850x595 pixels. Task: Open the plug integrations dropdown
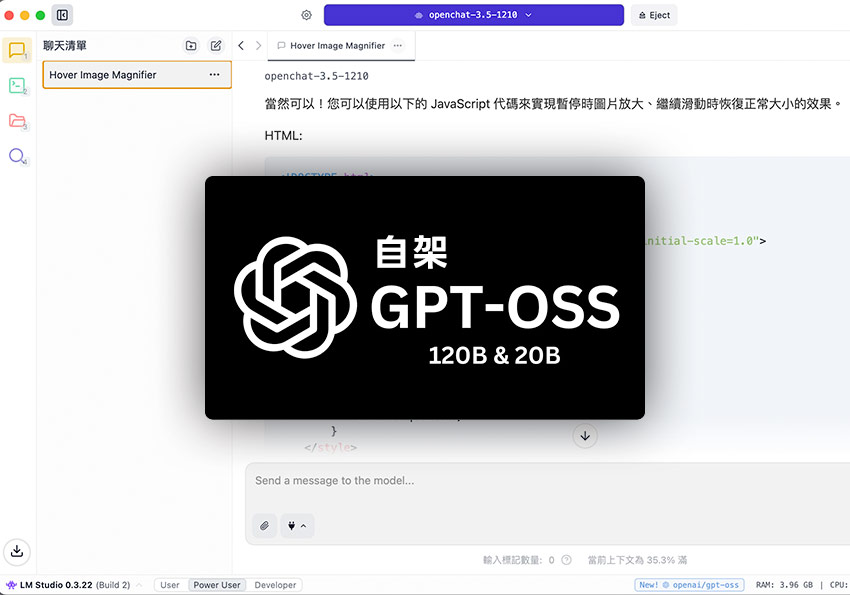coord(297,526)
